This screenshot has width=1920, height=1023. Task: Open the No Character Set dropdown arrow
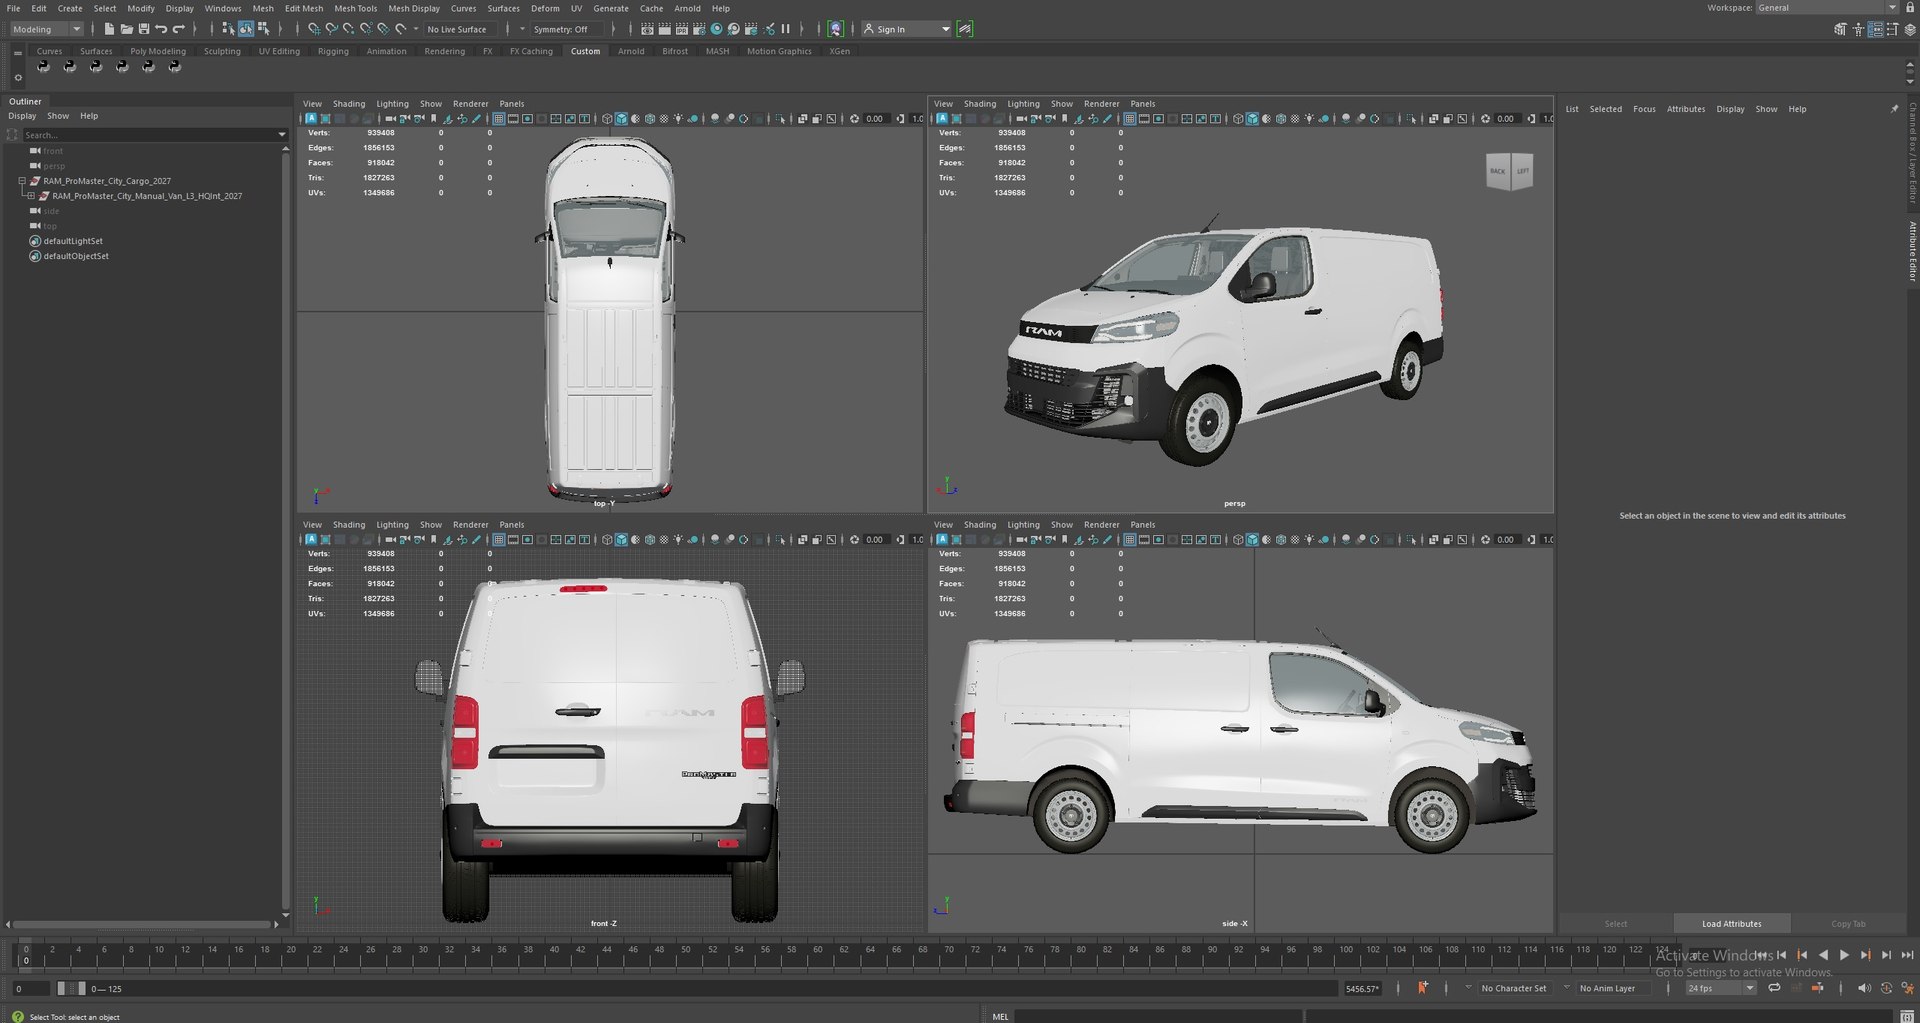tap(1468, 988)
